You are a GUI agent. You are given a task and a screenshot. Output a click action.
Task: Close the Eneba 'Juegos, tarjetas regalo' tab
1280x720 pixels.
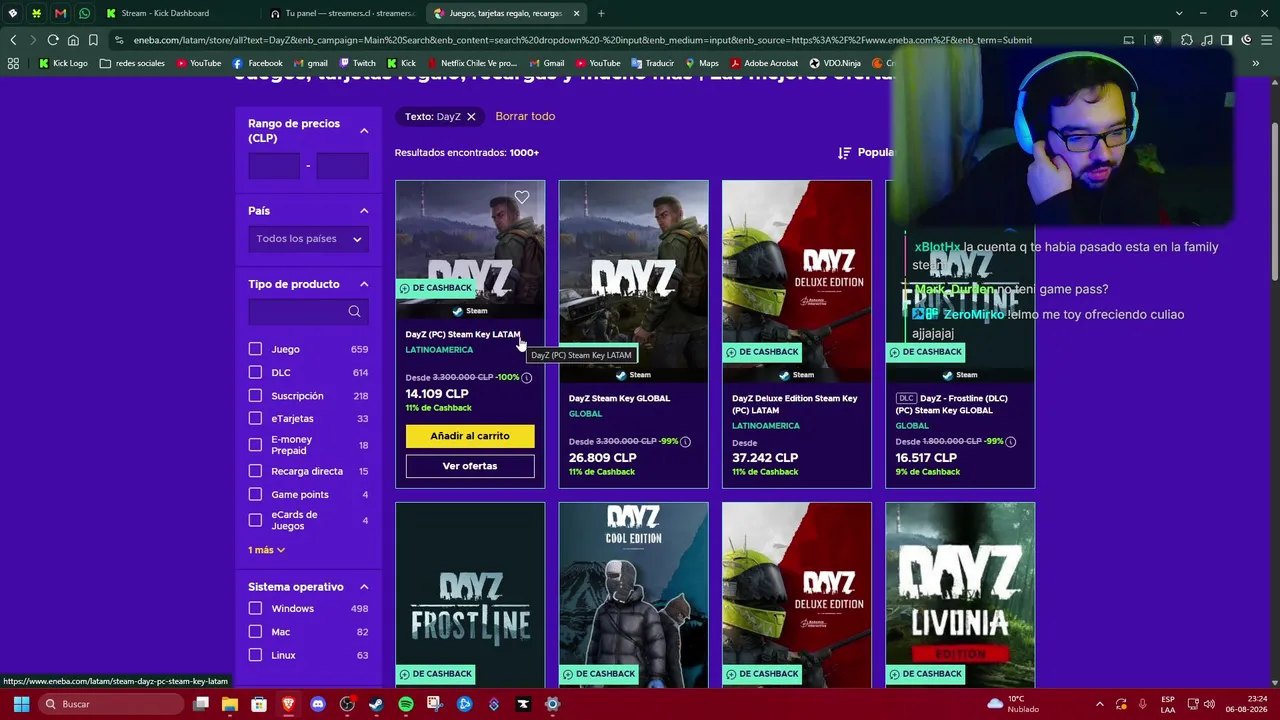pos(577,13)
